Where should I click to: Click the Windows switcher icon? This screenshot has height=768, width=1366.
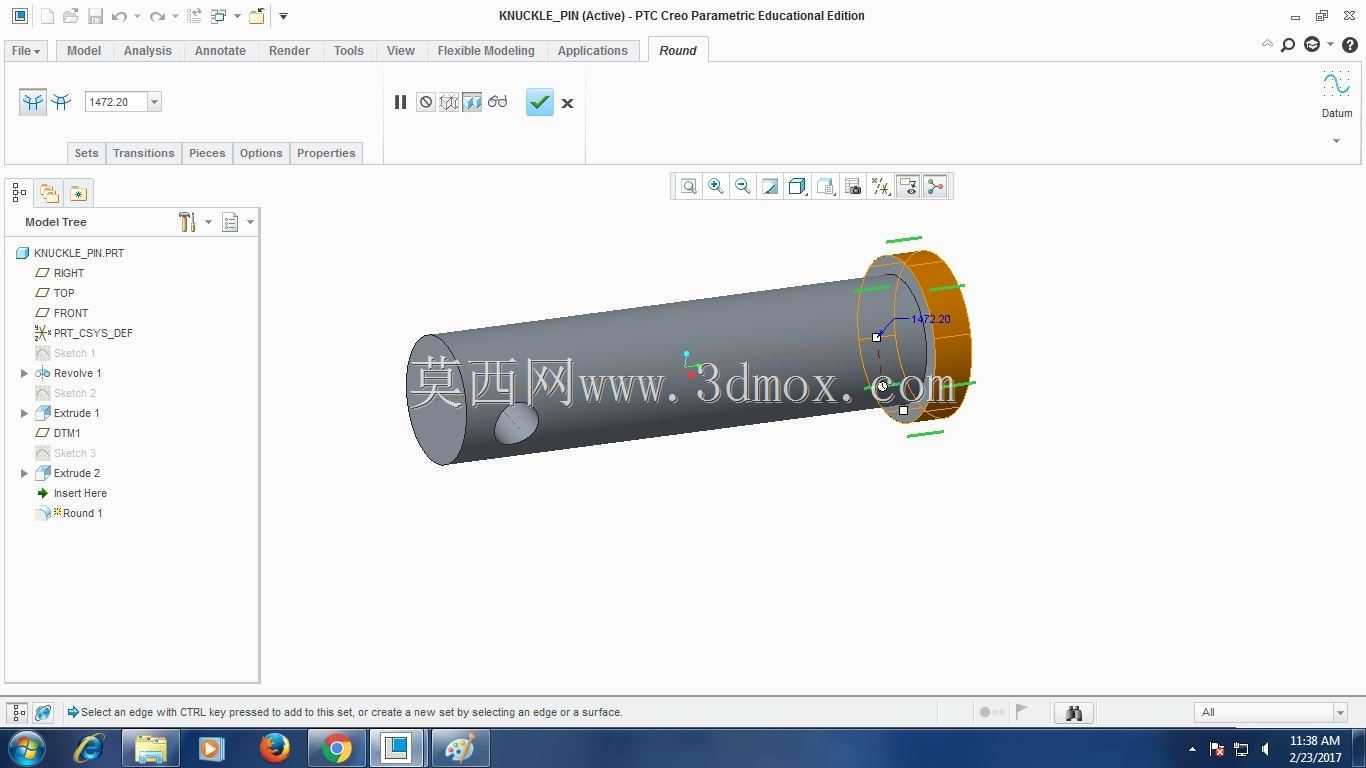(x=218, y=16)
